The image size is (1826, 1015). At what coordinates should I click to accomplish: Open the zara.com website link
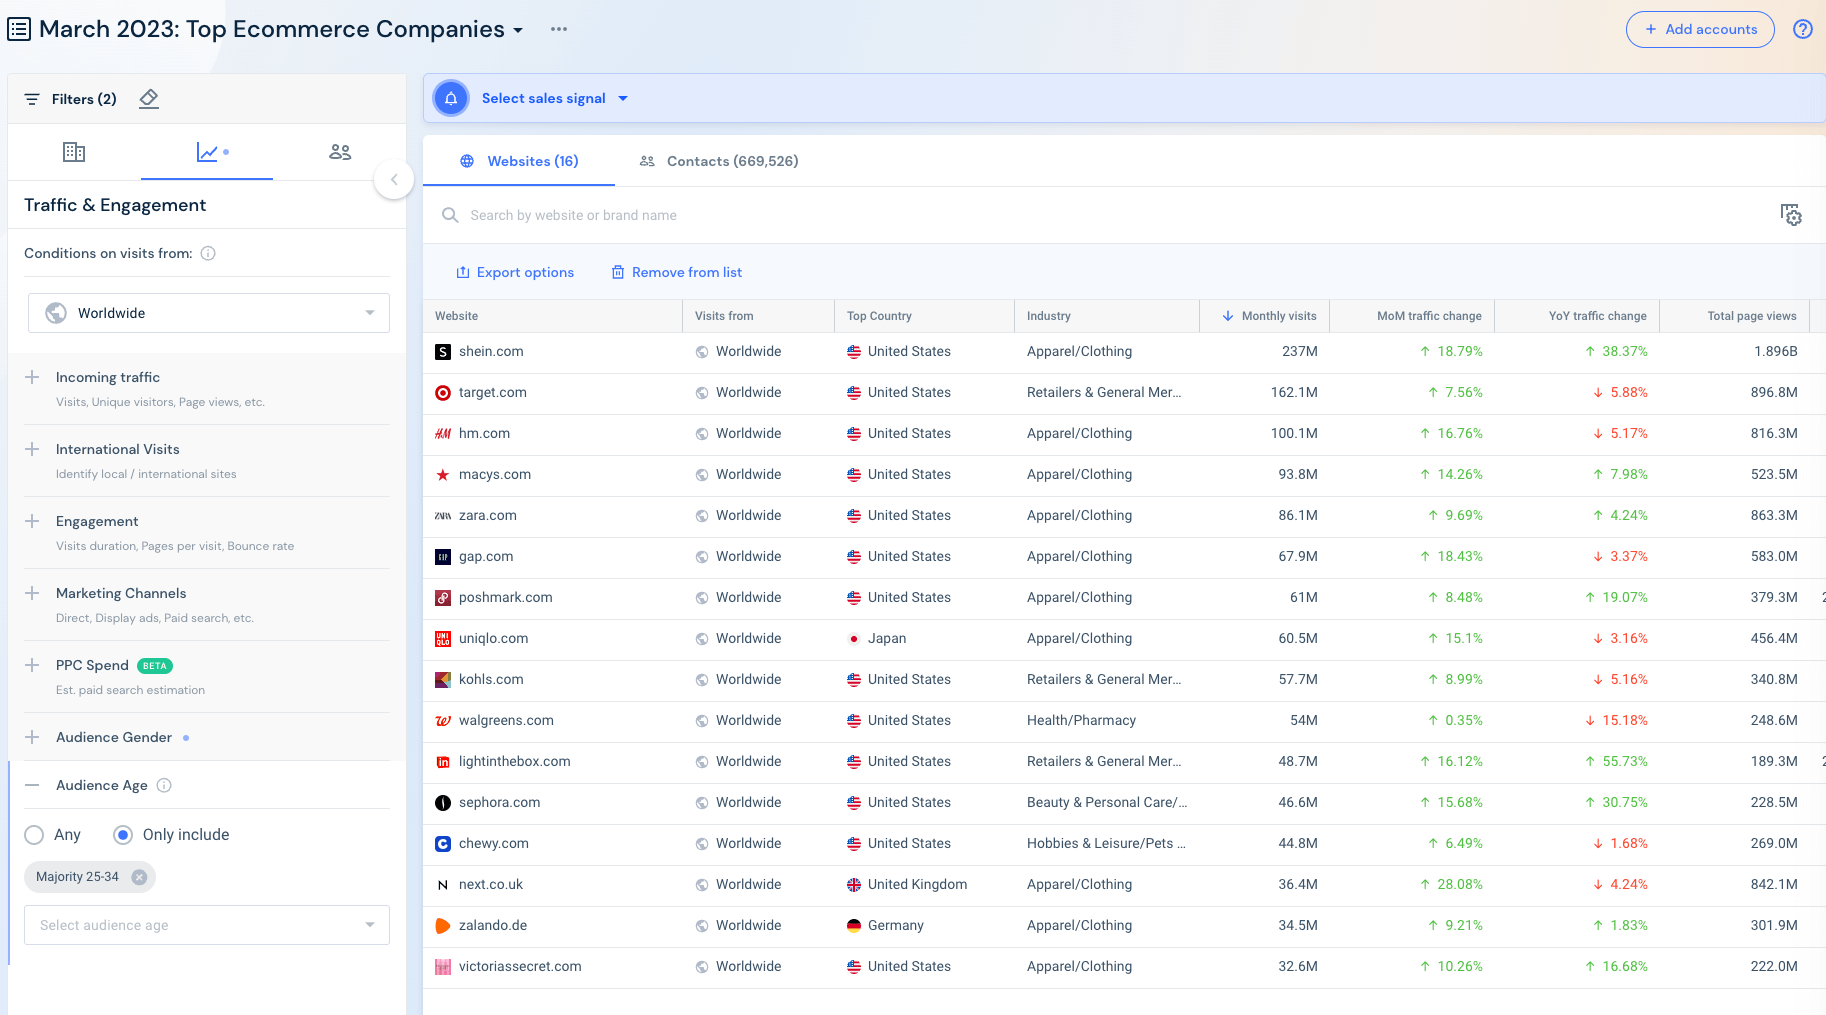pos(488,516)
